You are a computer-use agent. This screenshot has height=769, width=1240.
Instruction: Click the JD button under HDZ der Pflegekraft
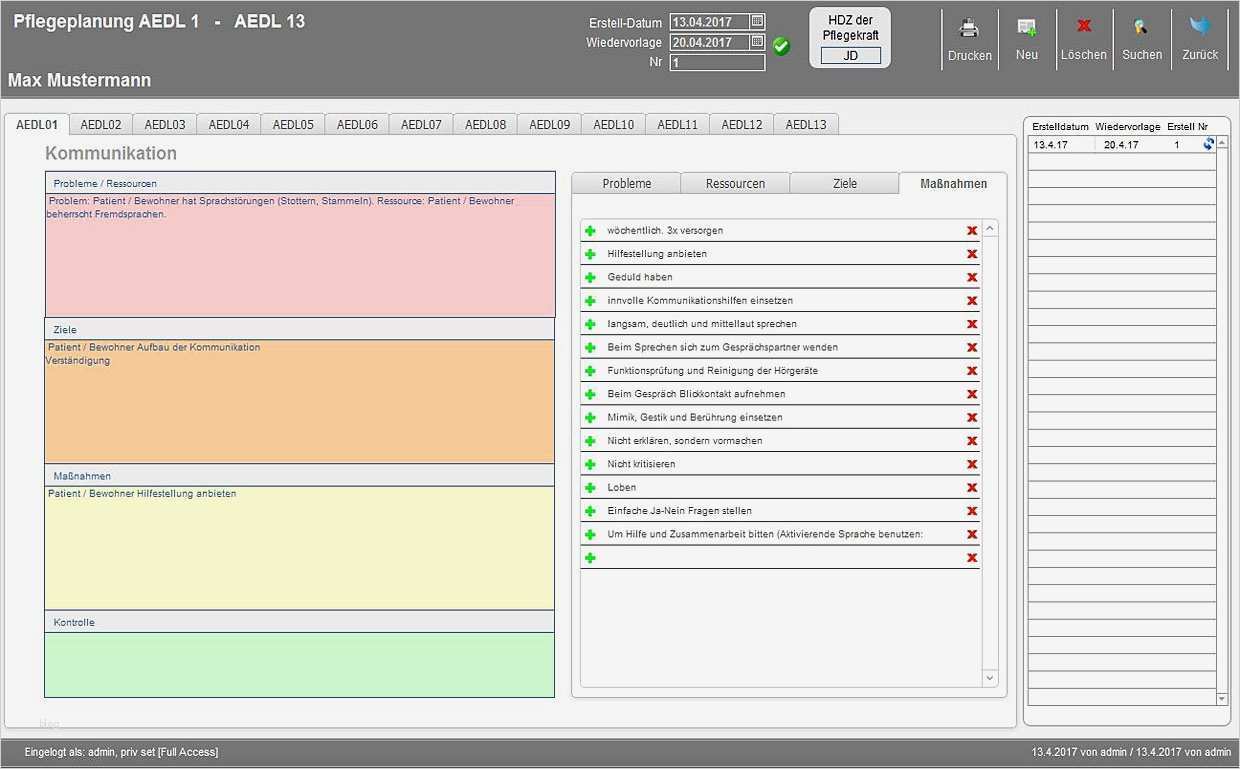point(851,56)
